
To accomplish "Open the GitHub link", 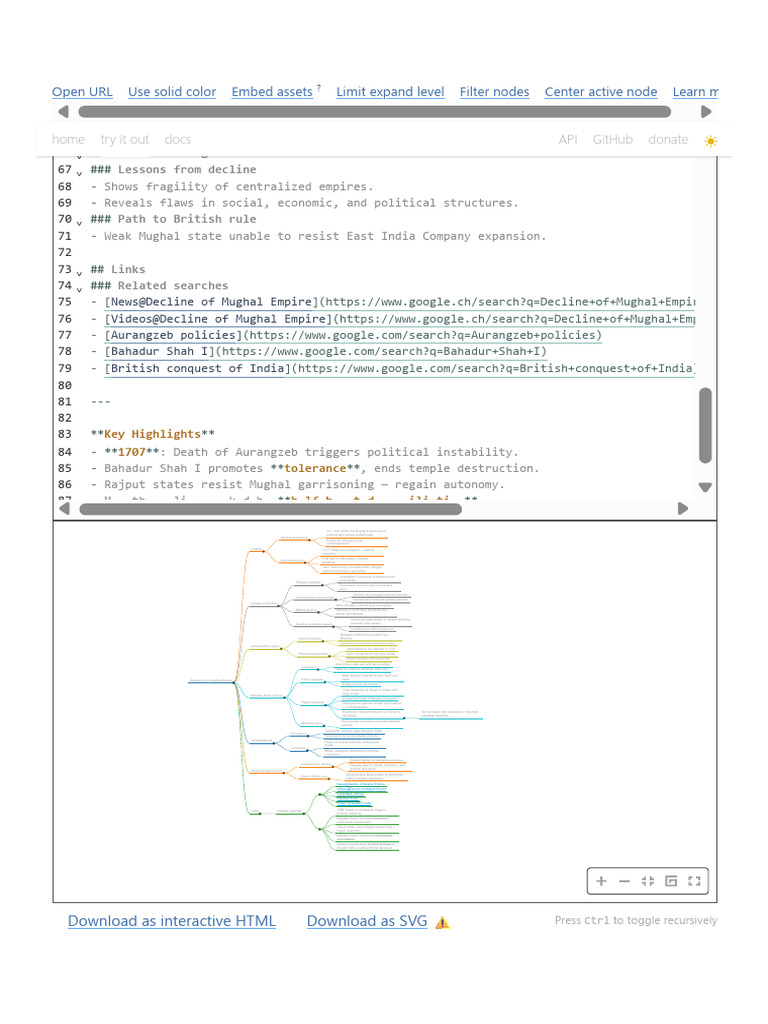I will click(612, 140).
